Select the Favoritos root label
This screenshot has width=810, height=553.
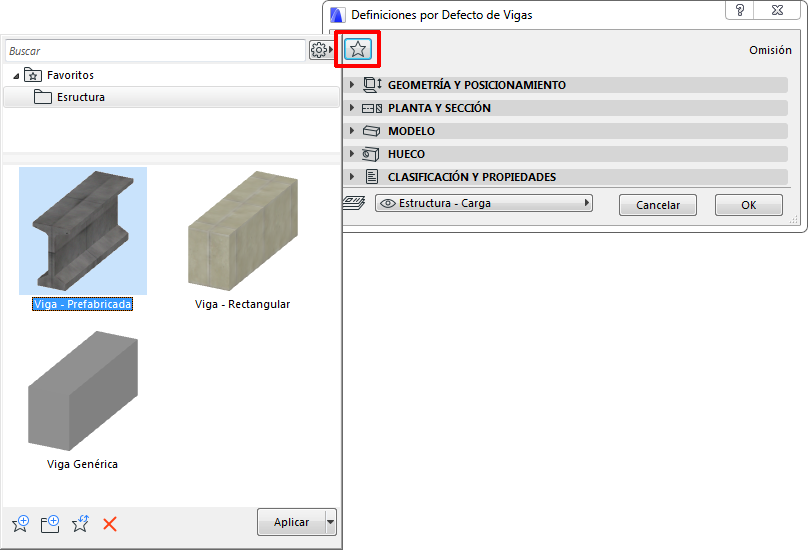click(x=70, y=75)
